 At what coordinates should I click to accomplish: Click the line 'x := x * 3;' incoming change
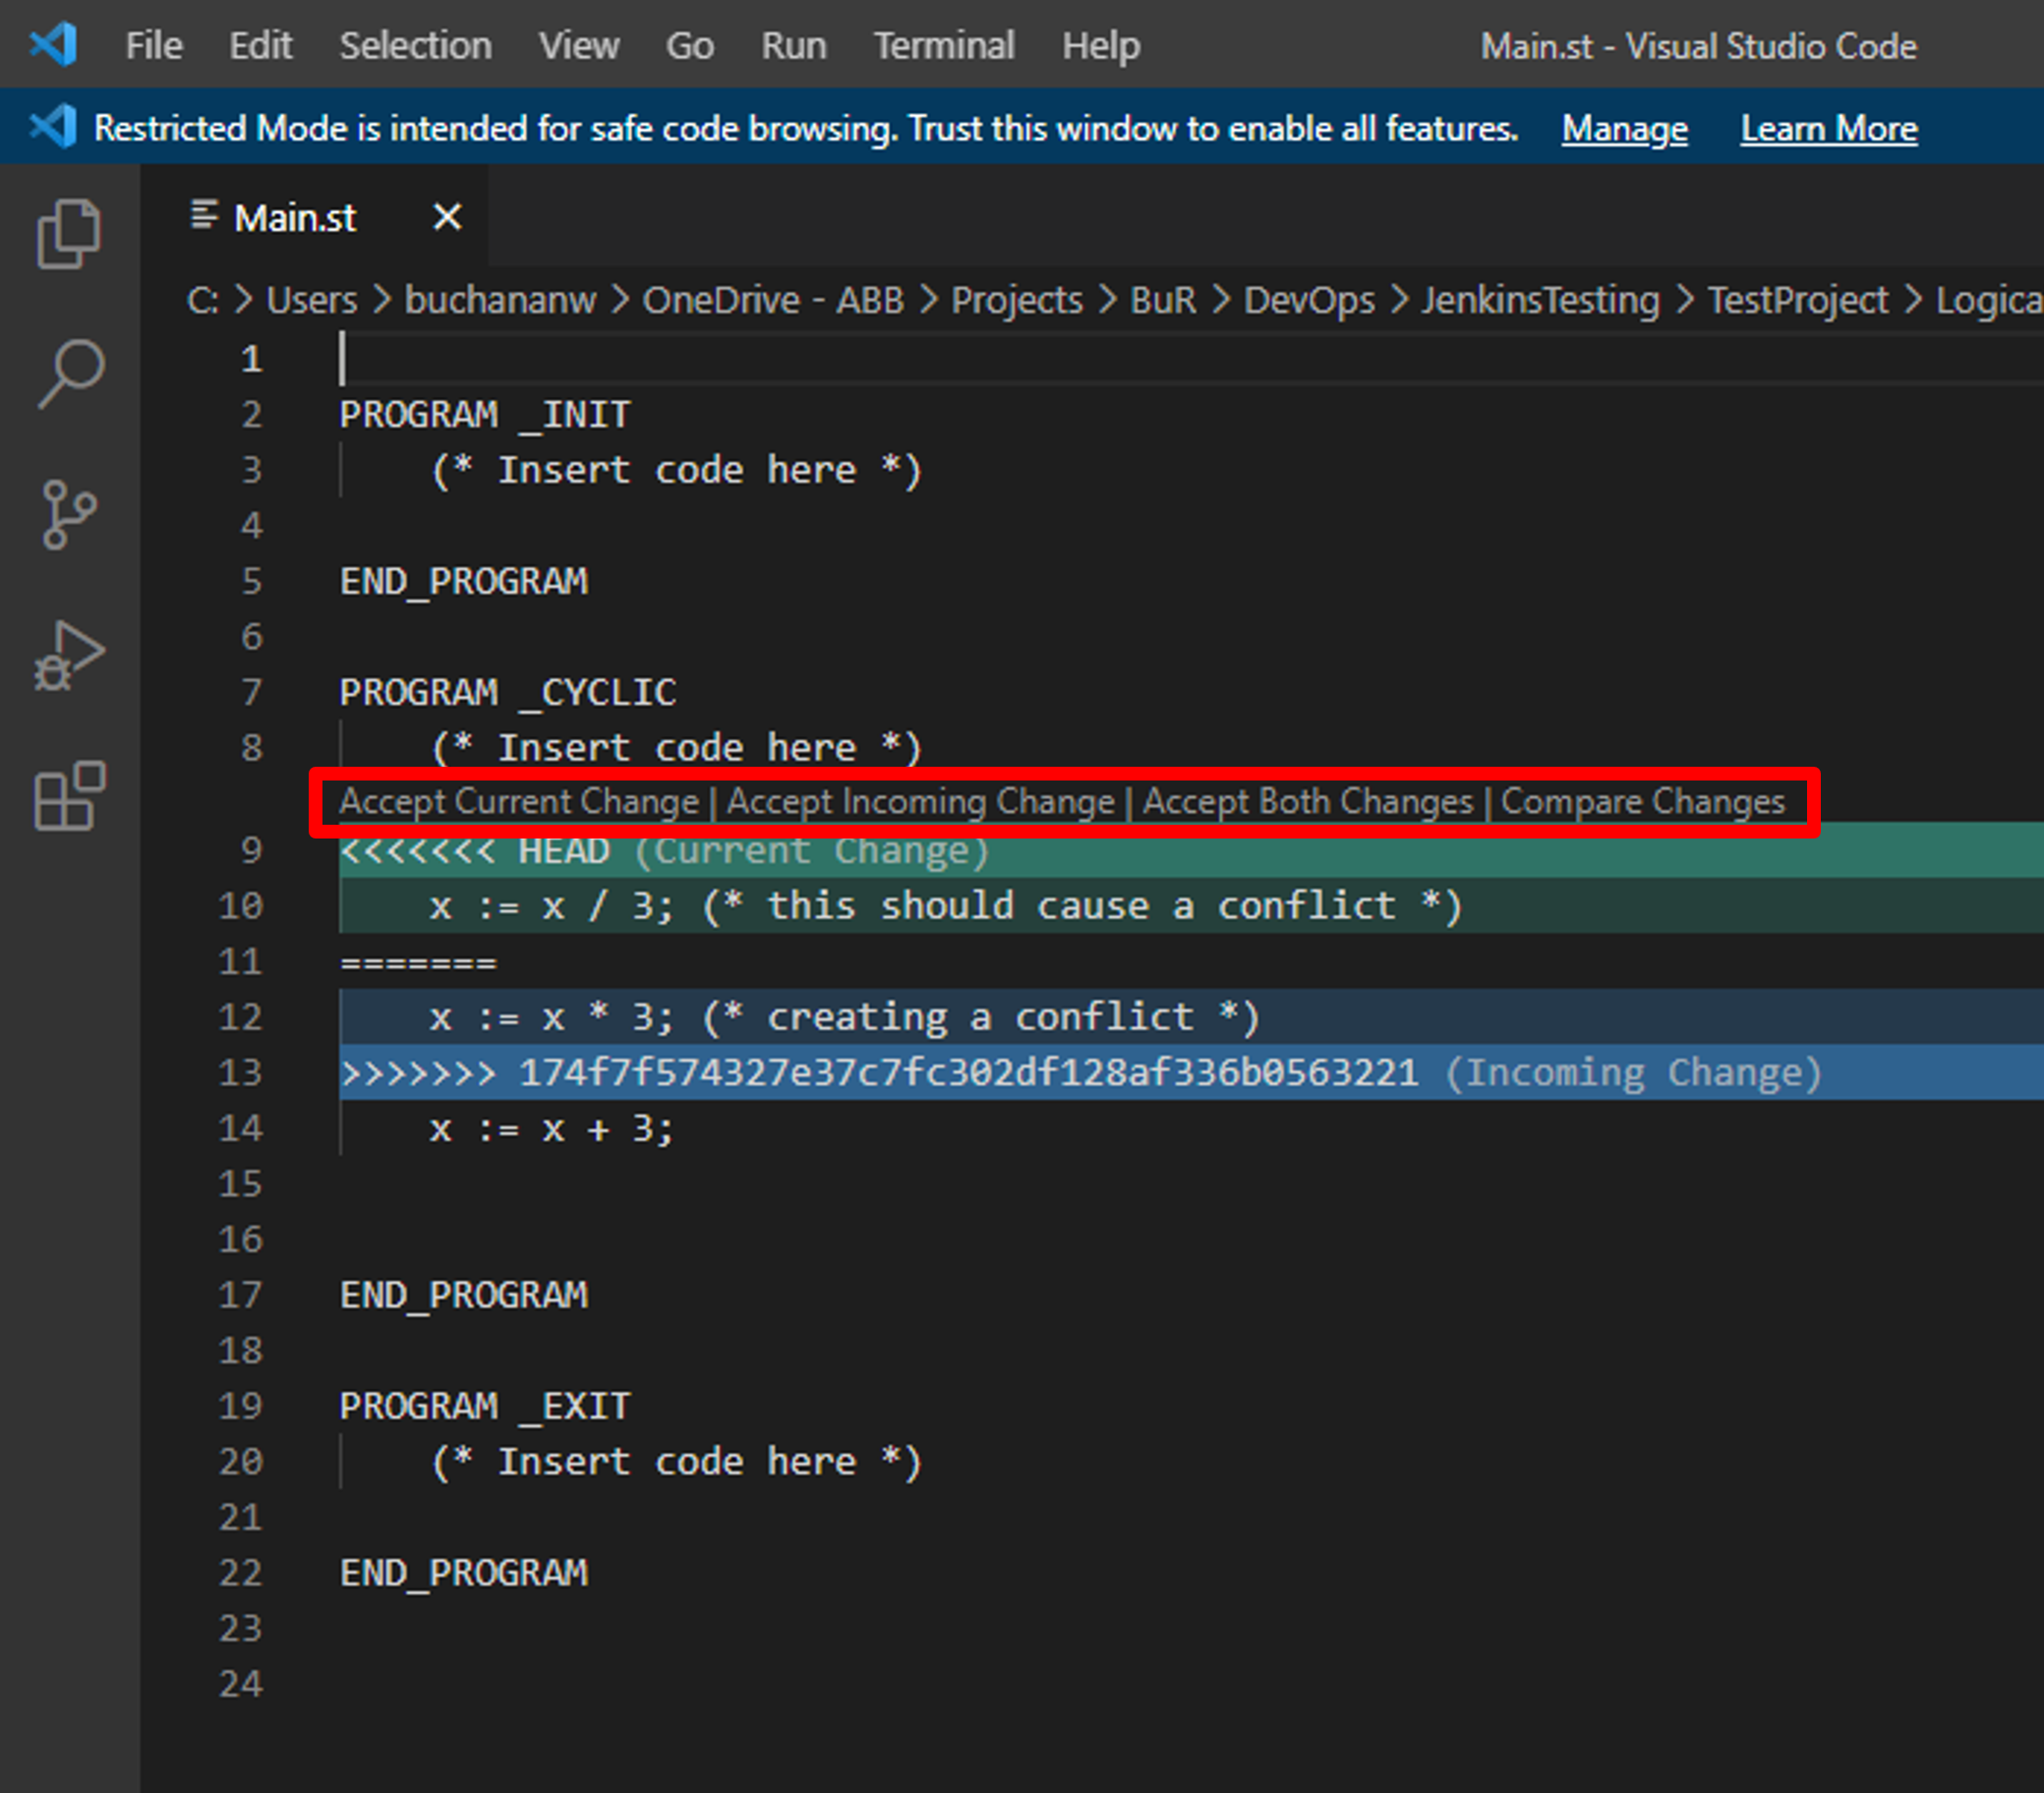point(1191,1017)
